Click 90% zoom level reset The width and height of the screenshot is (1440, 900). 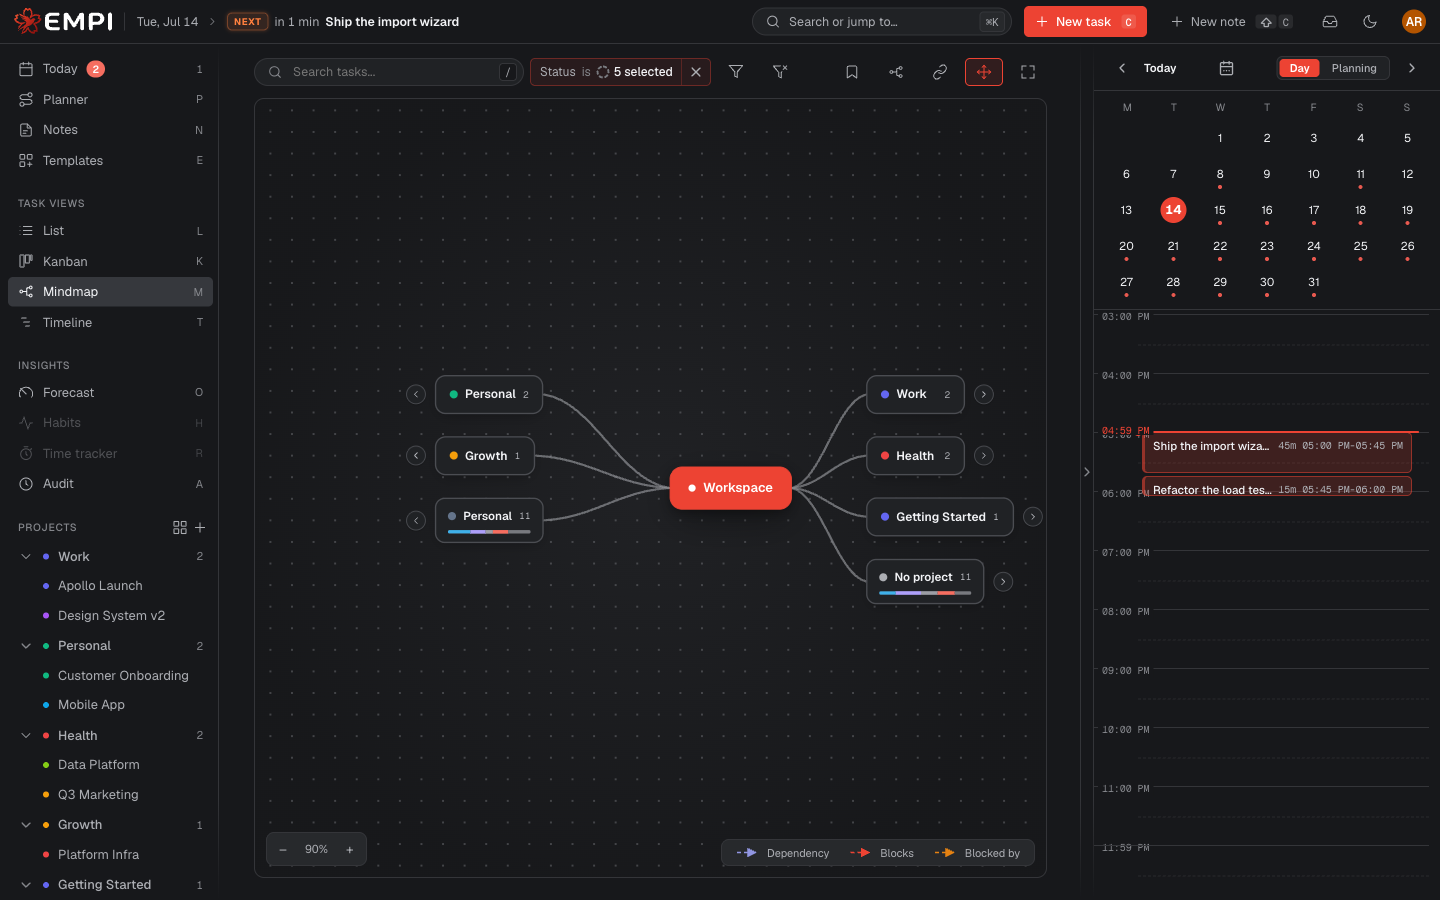316,849
